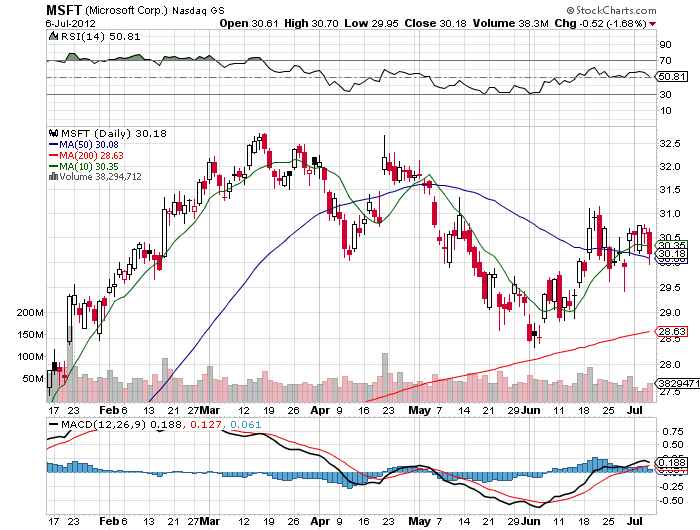The image size is (700, 530).
Task: Click the (Microsoft Corp.) company name
Action: pyautogui.click(x=127, y=10)
